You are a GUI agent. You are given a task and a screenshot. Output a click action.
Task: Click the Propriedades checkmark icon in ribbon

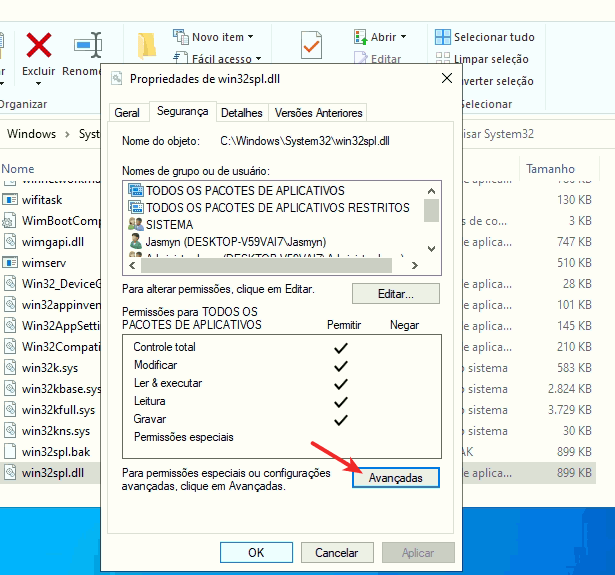tap(311, 45)
